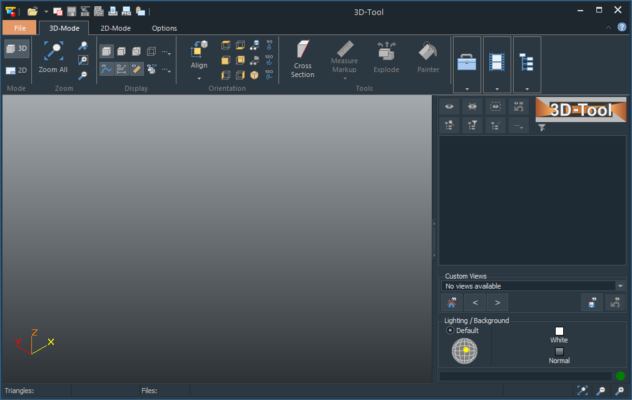Expand more display options dropdown in bottom row
The image size is (632, 400).
(x=166, y=70)
